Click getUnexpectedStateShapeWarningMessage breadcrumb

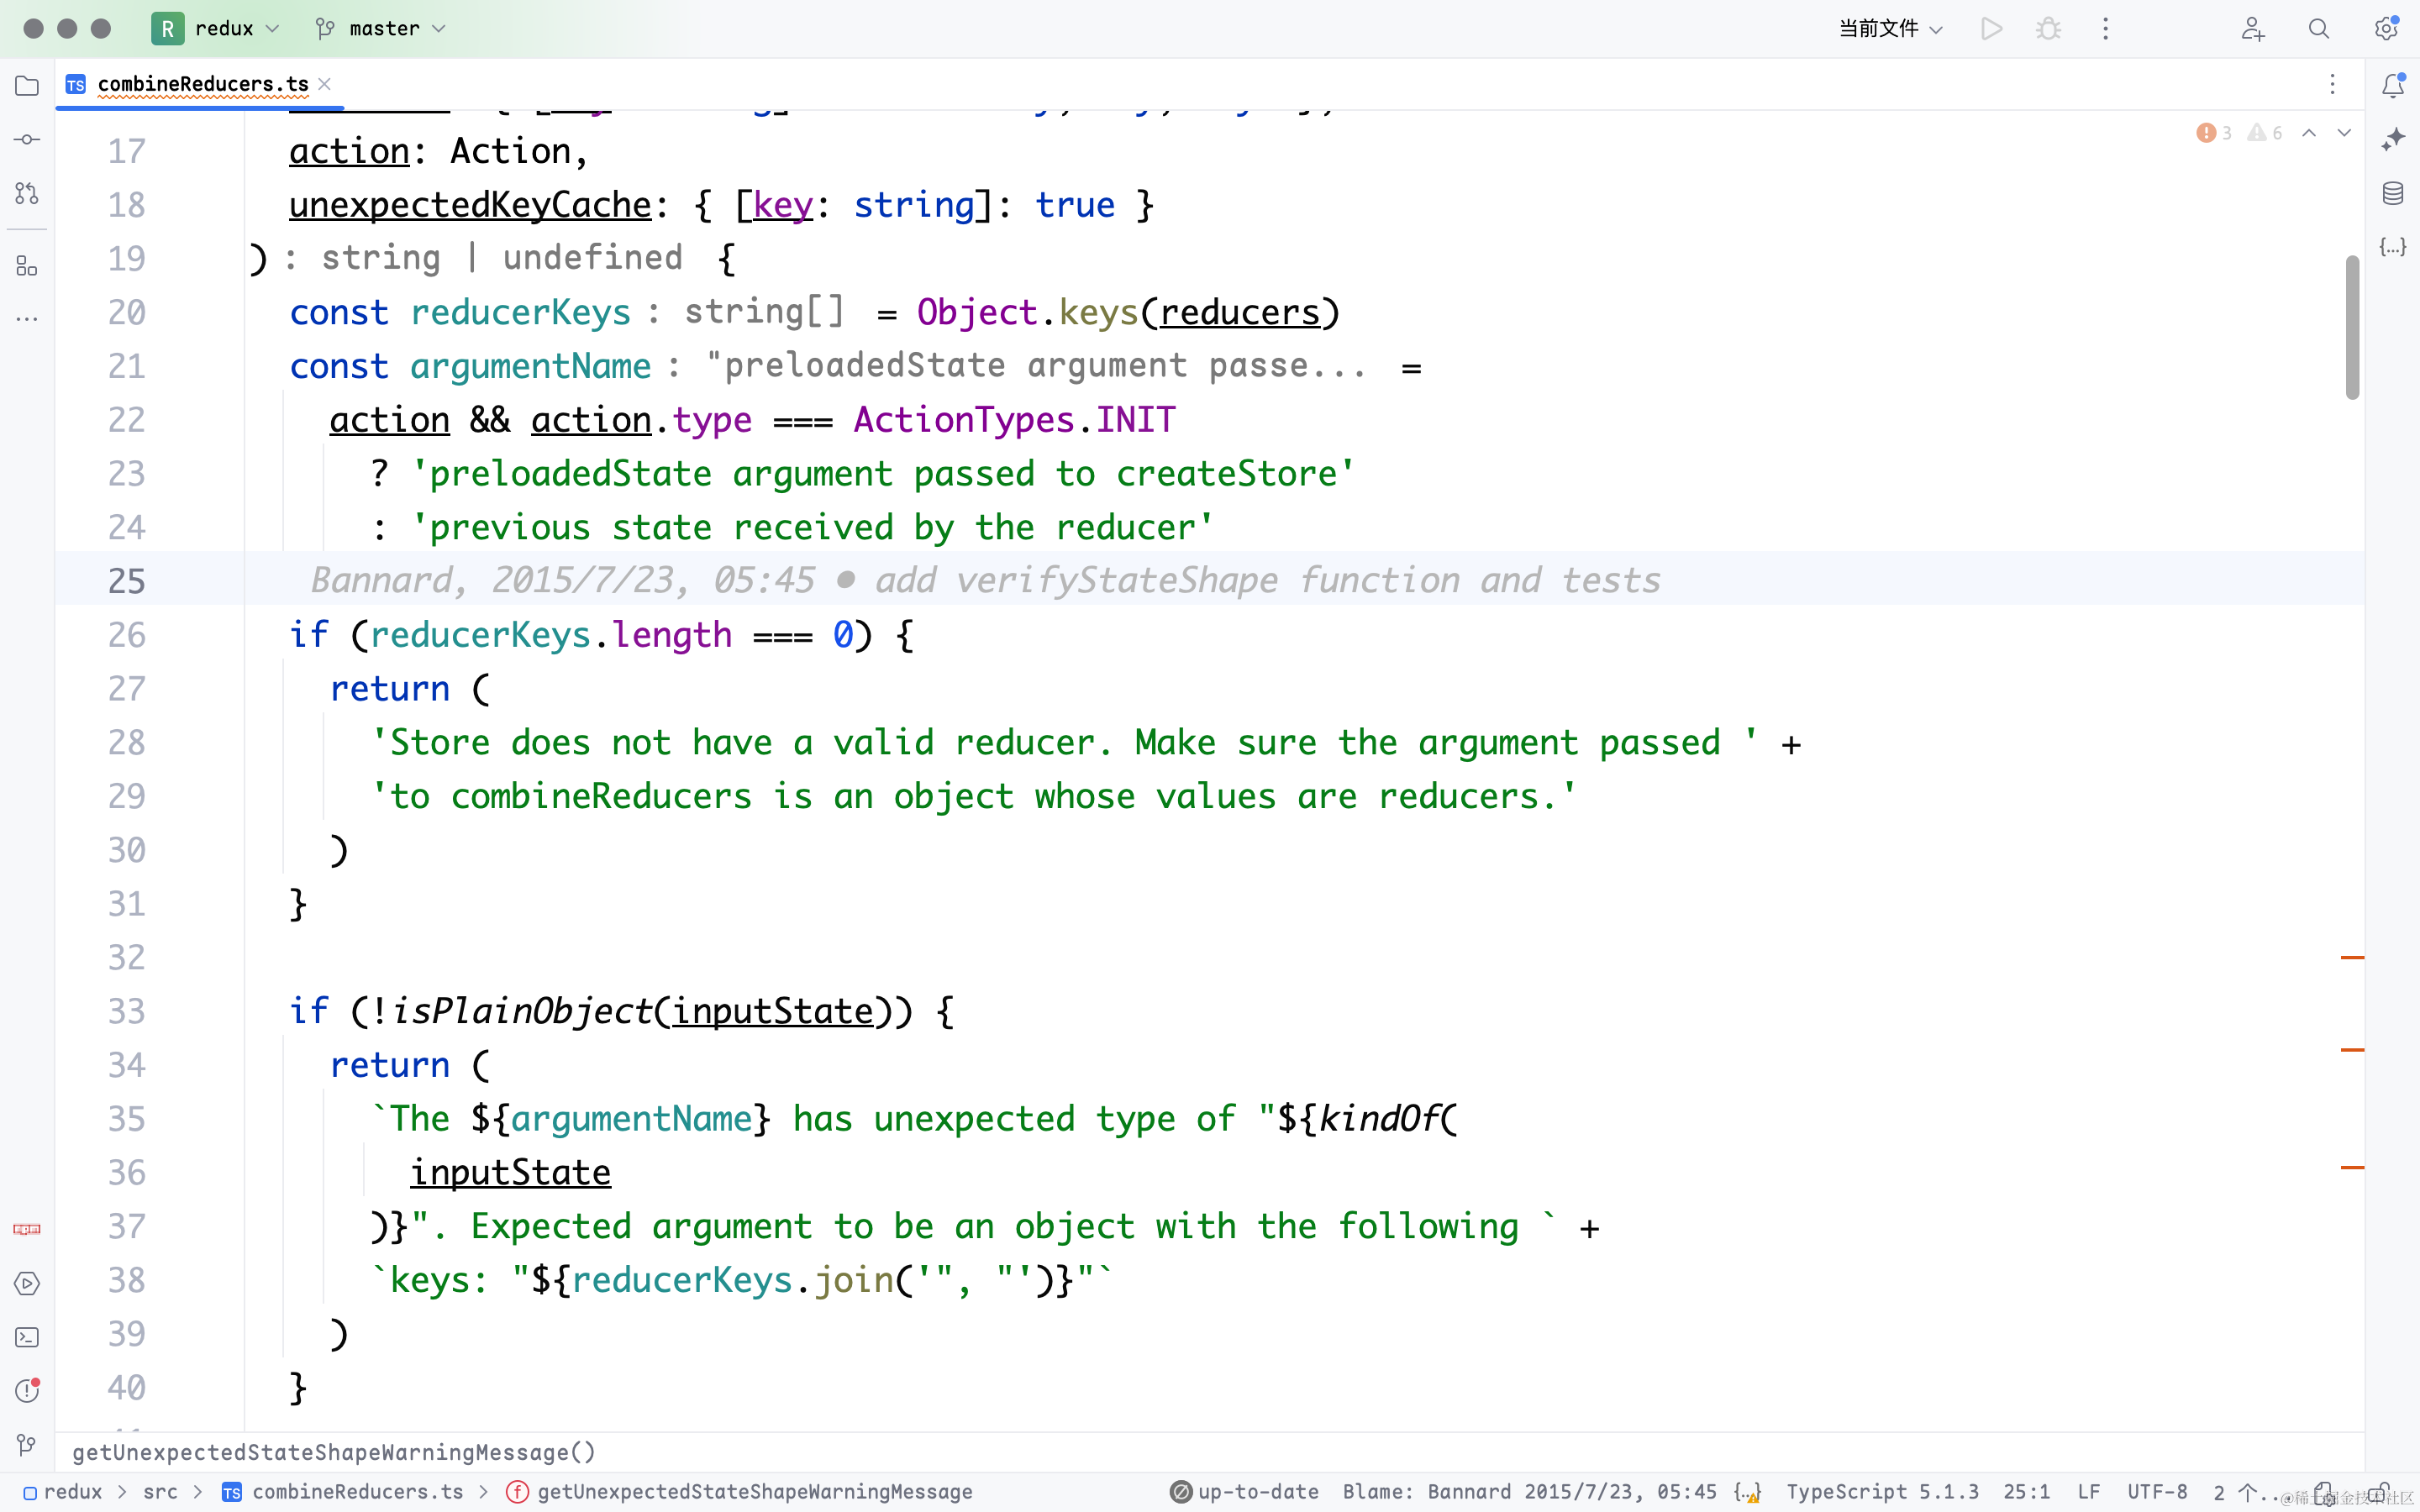click(x=740, y=1492)
